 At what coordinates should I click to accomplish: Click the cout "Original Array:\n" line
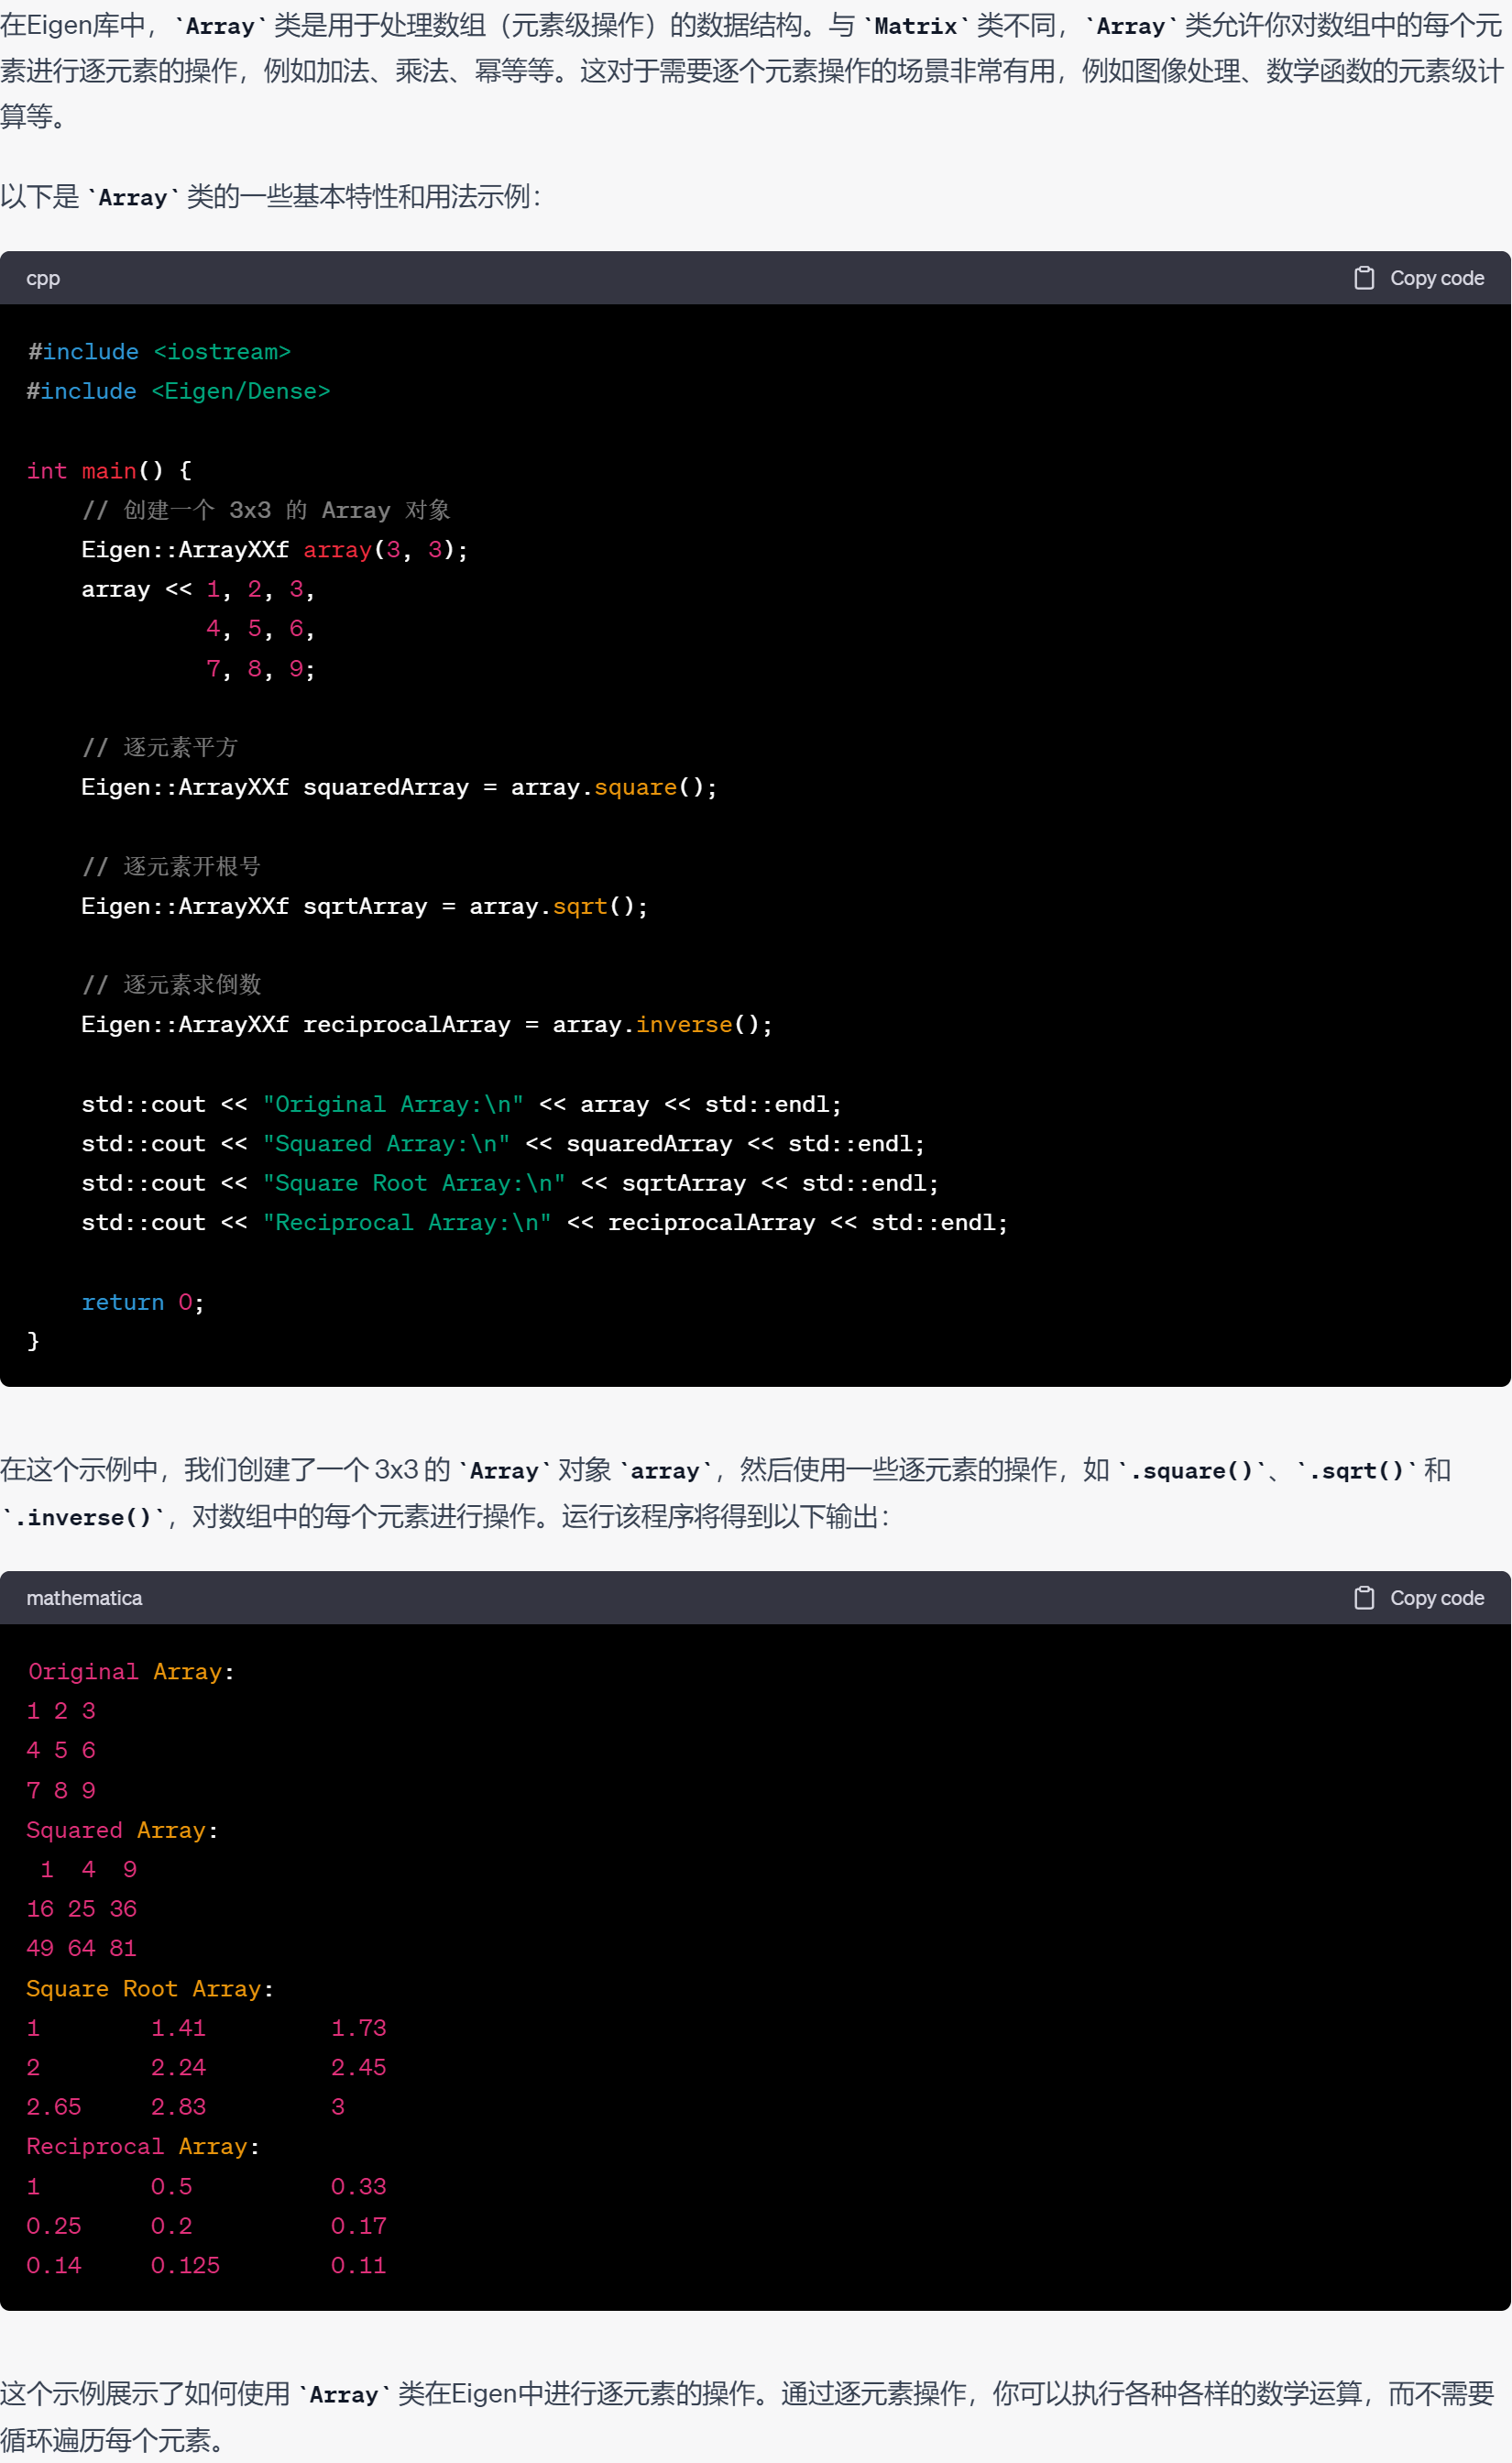462,1104
